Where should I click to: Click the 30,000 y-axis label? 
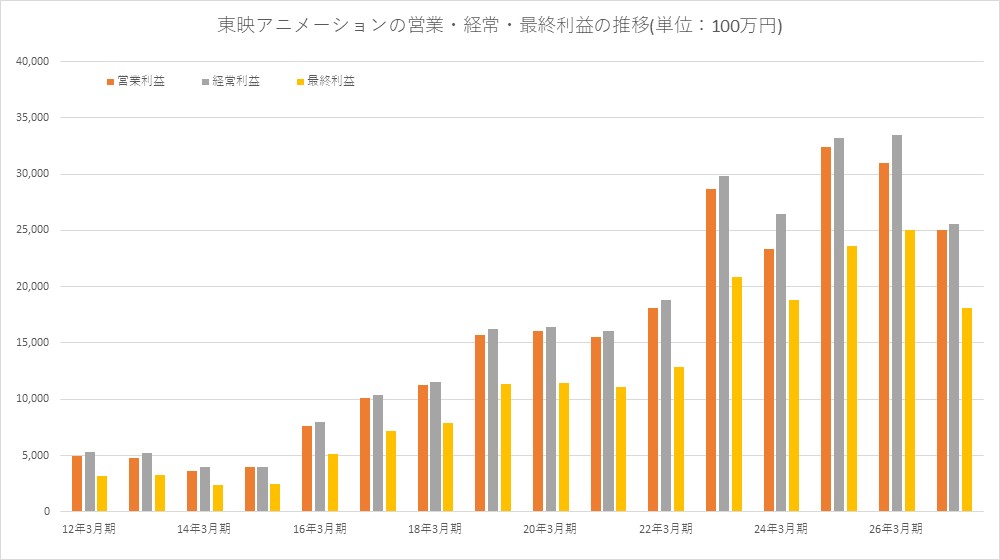pyautogui.click(x=33, y=173)
